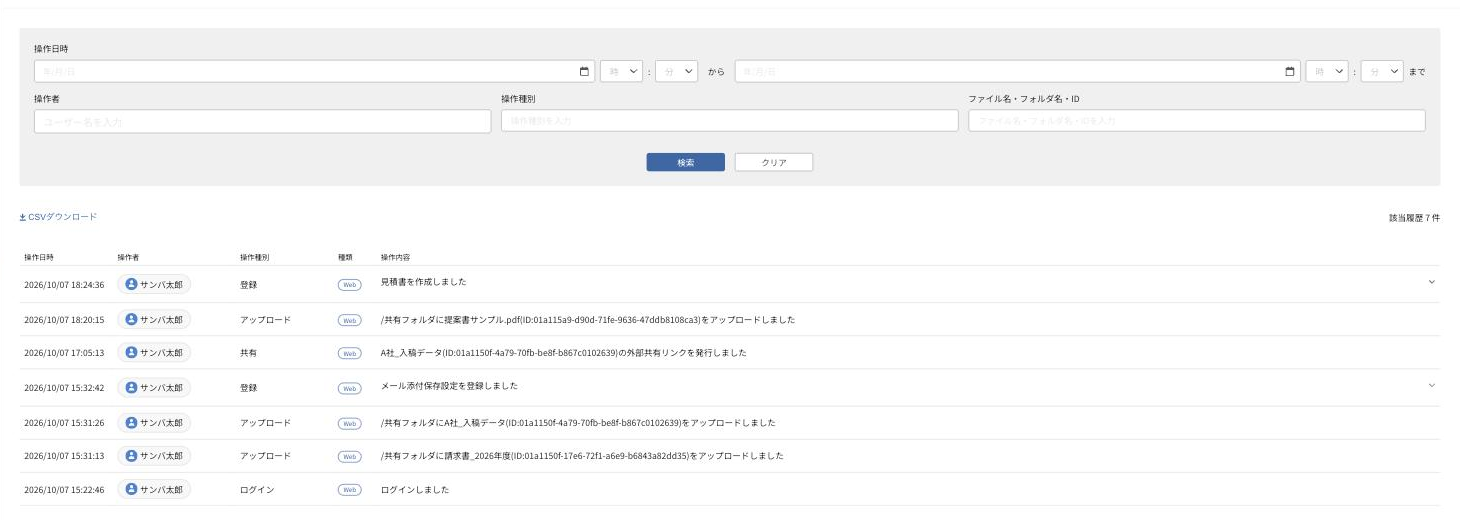Click user avatar icon in 18:24:36 row

click(x=131, y=284)
